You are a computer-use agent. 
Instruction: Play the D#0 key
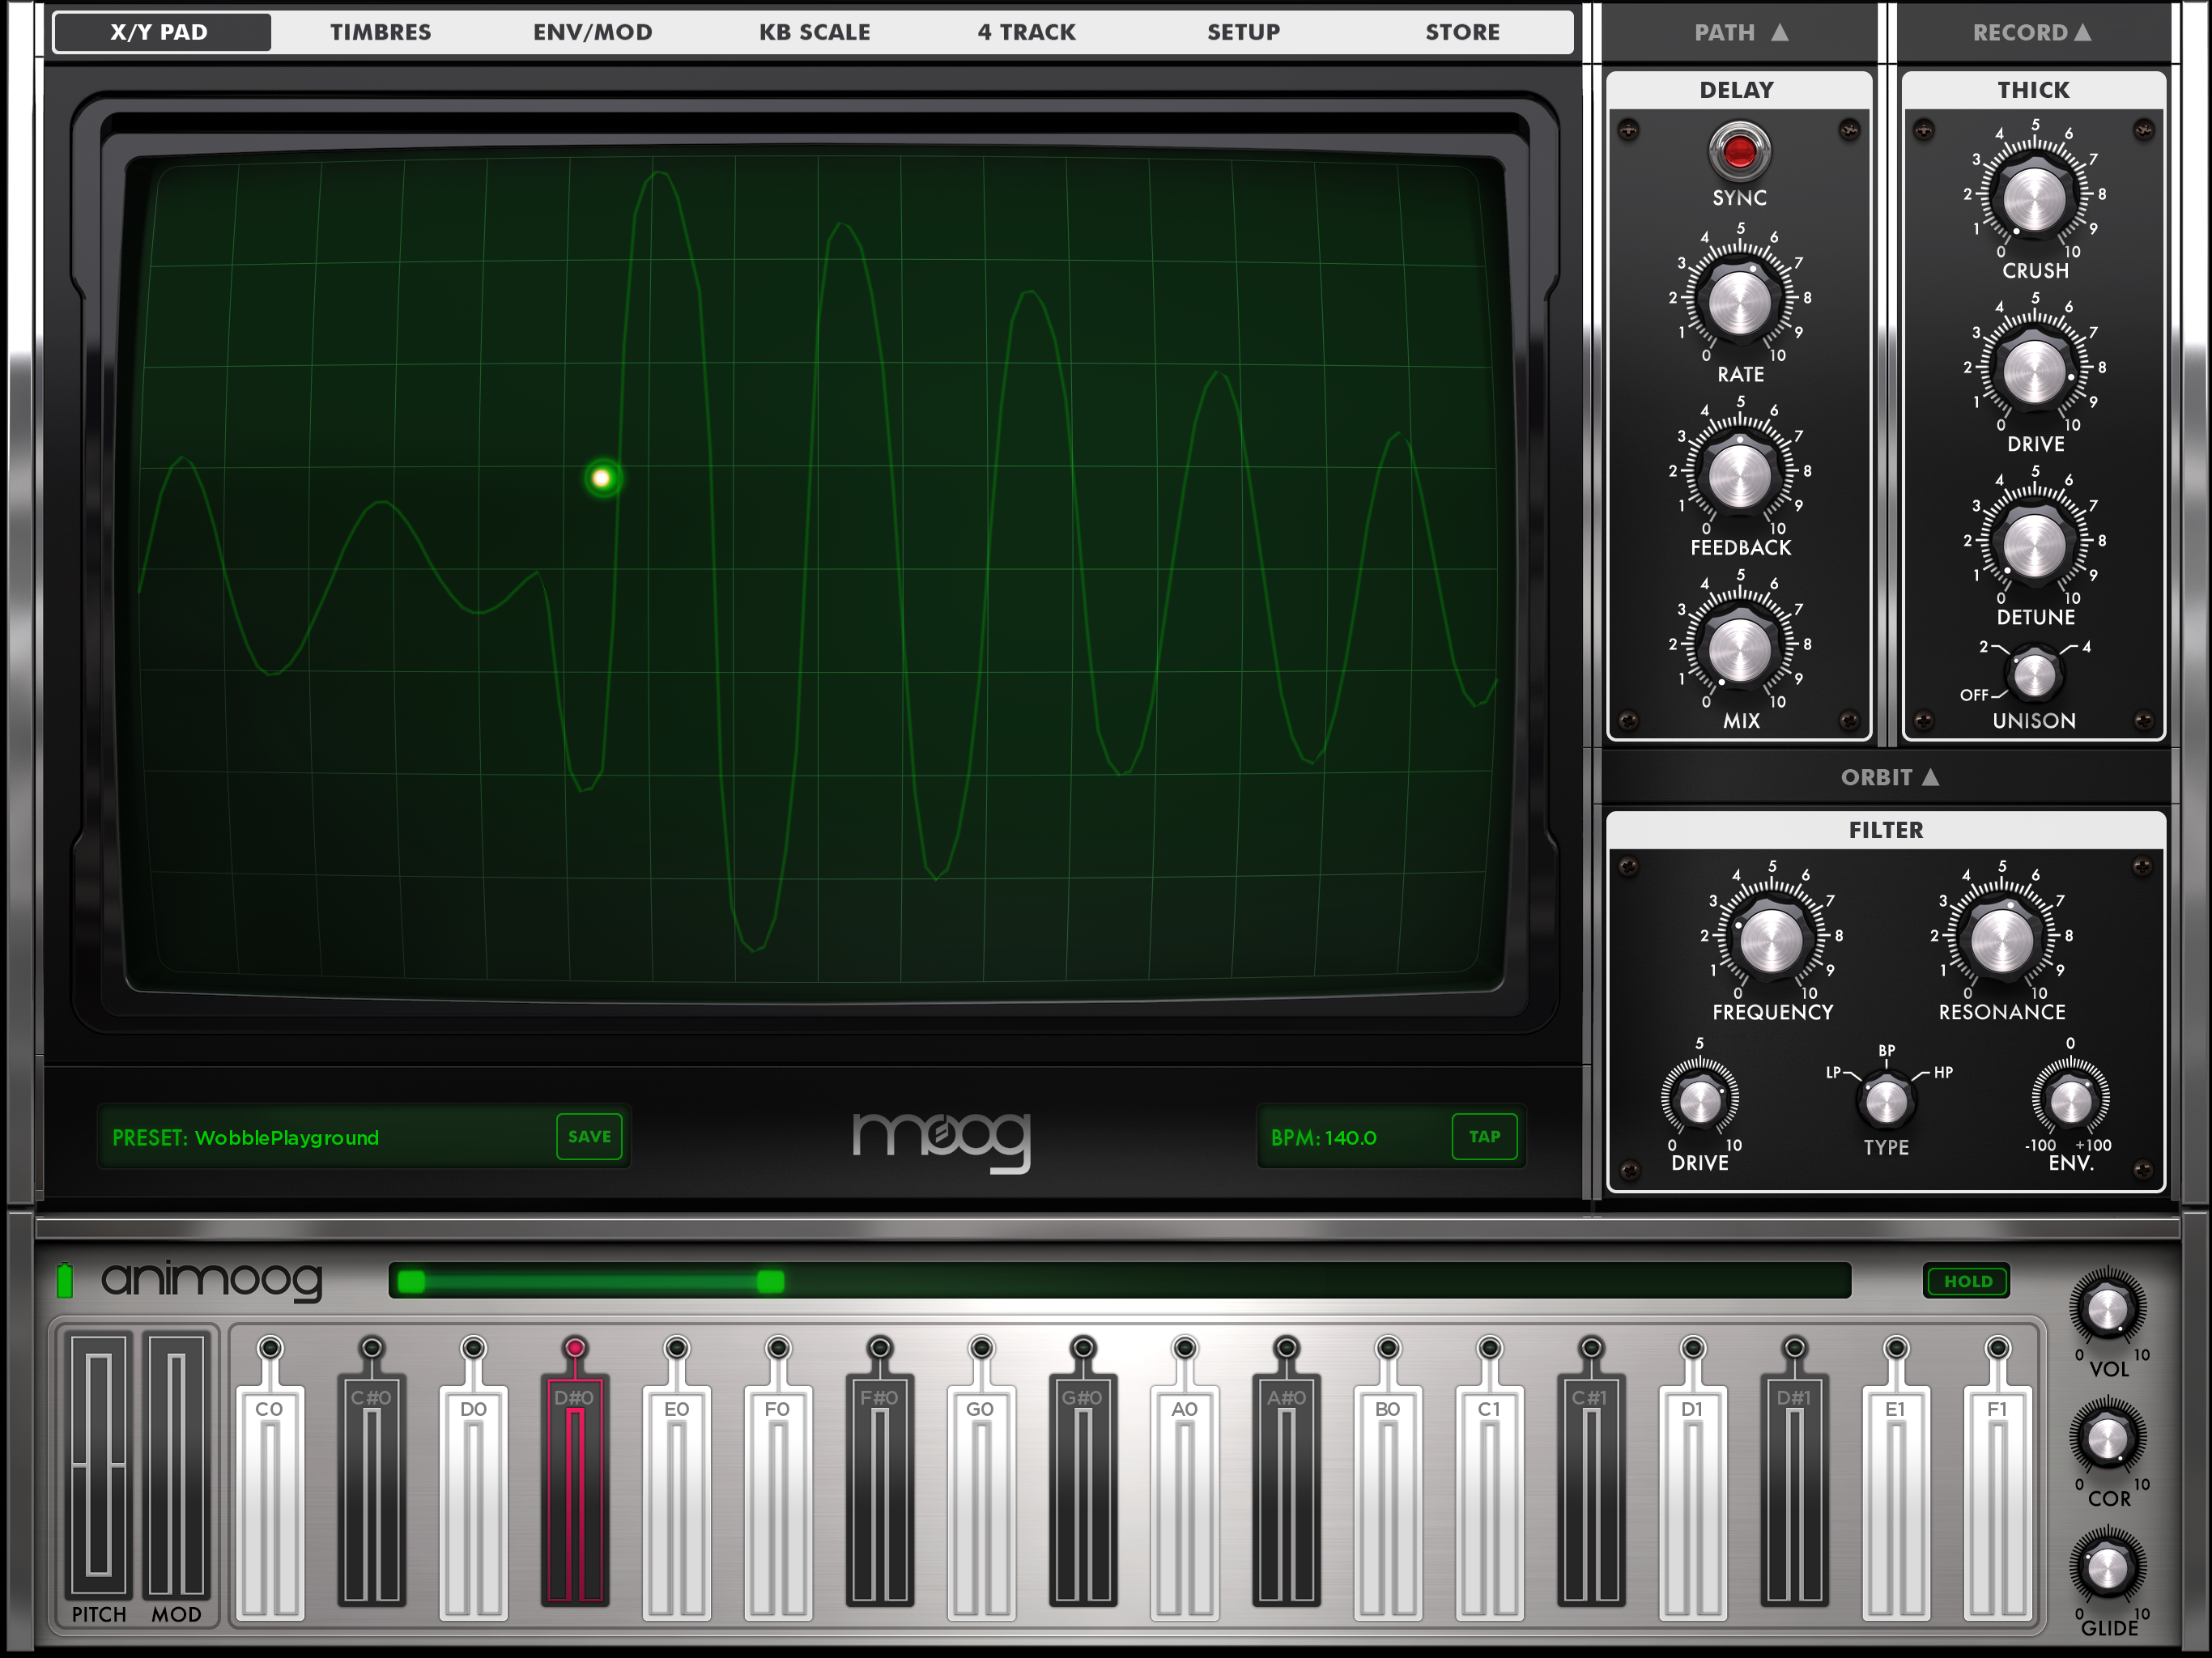click(x=575, y=1490)
